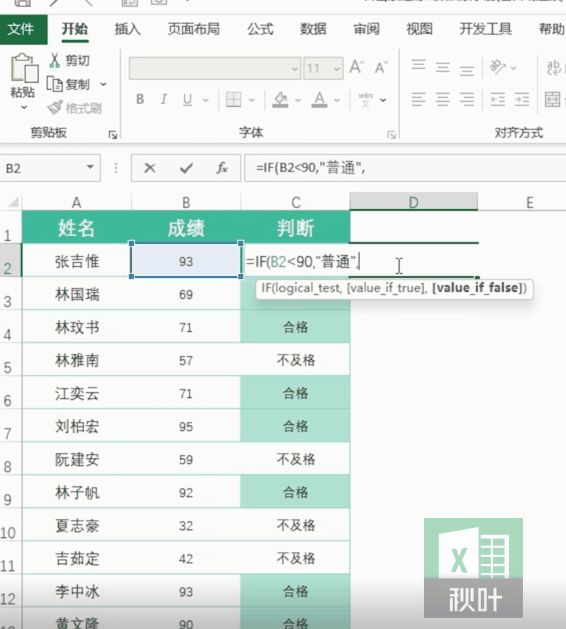
Task: Click the Increase Indent icon
Action: click(x=522, y=99)
